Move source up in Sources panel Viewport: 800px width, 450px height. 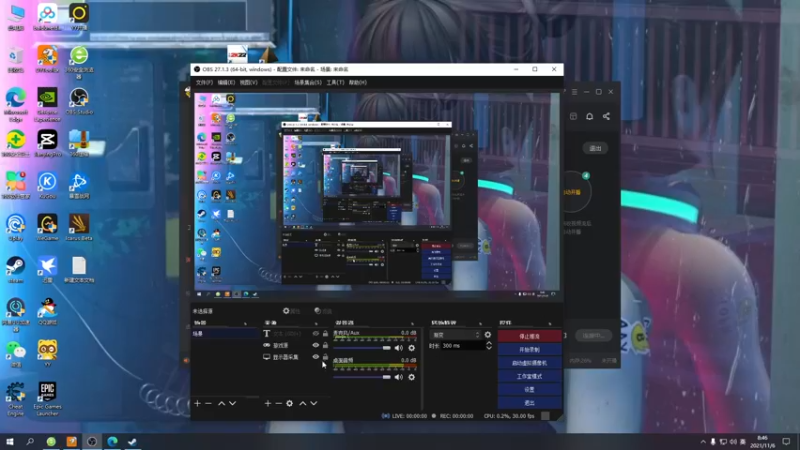pyautogui.click(x=303, y=404)
